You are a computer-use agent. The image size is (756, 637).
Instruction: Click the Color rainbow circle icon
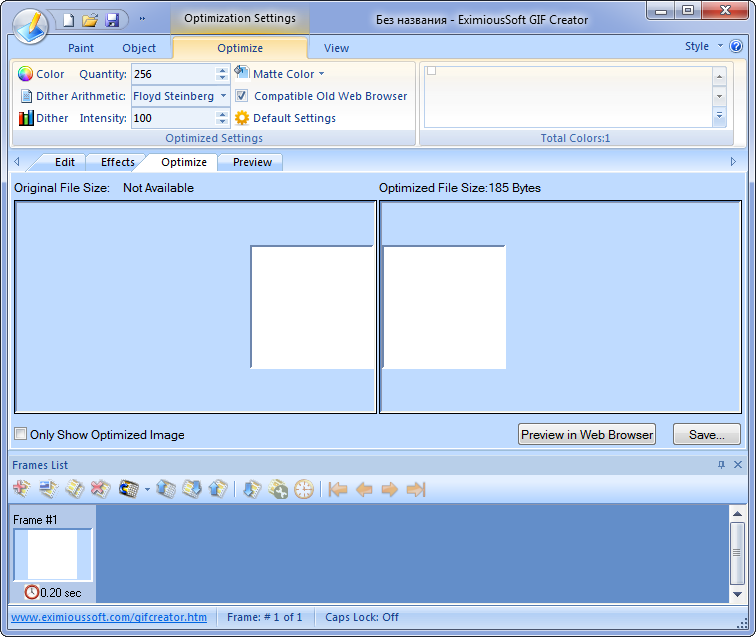coord(25,74)
